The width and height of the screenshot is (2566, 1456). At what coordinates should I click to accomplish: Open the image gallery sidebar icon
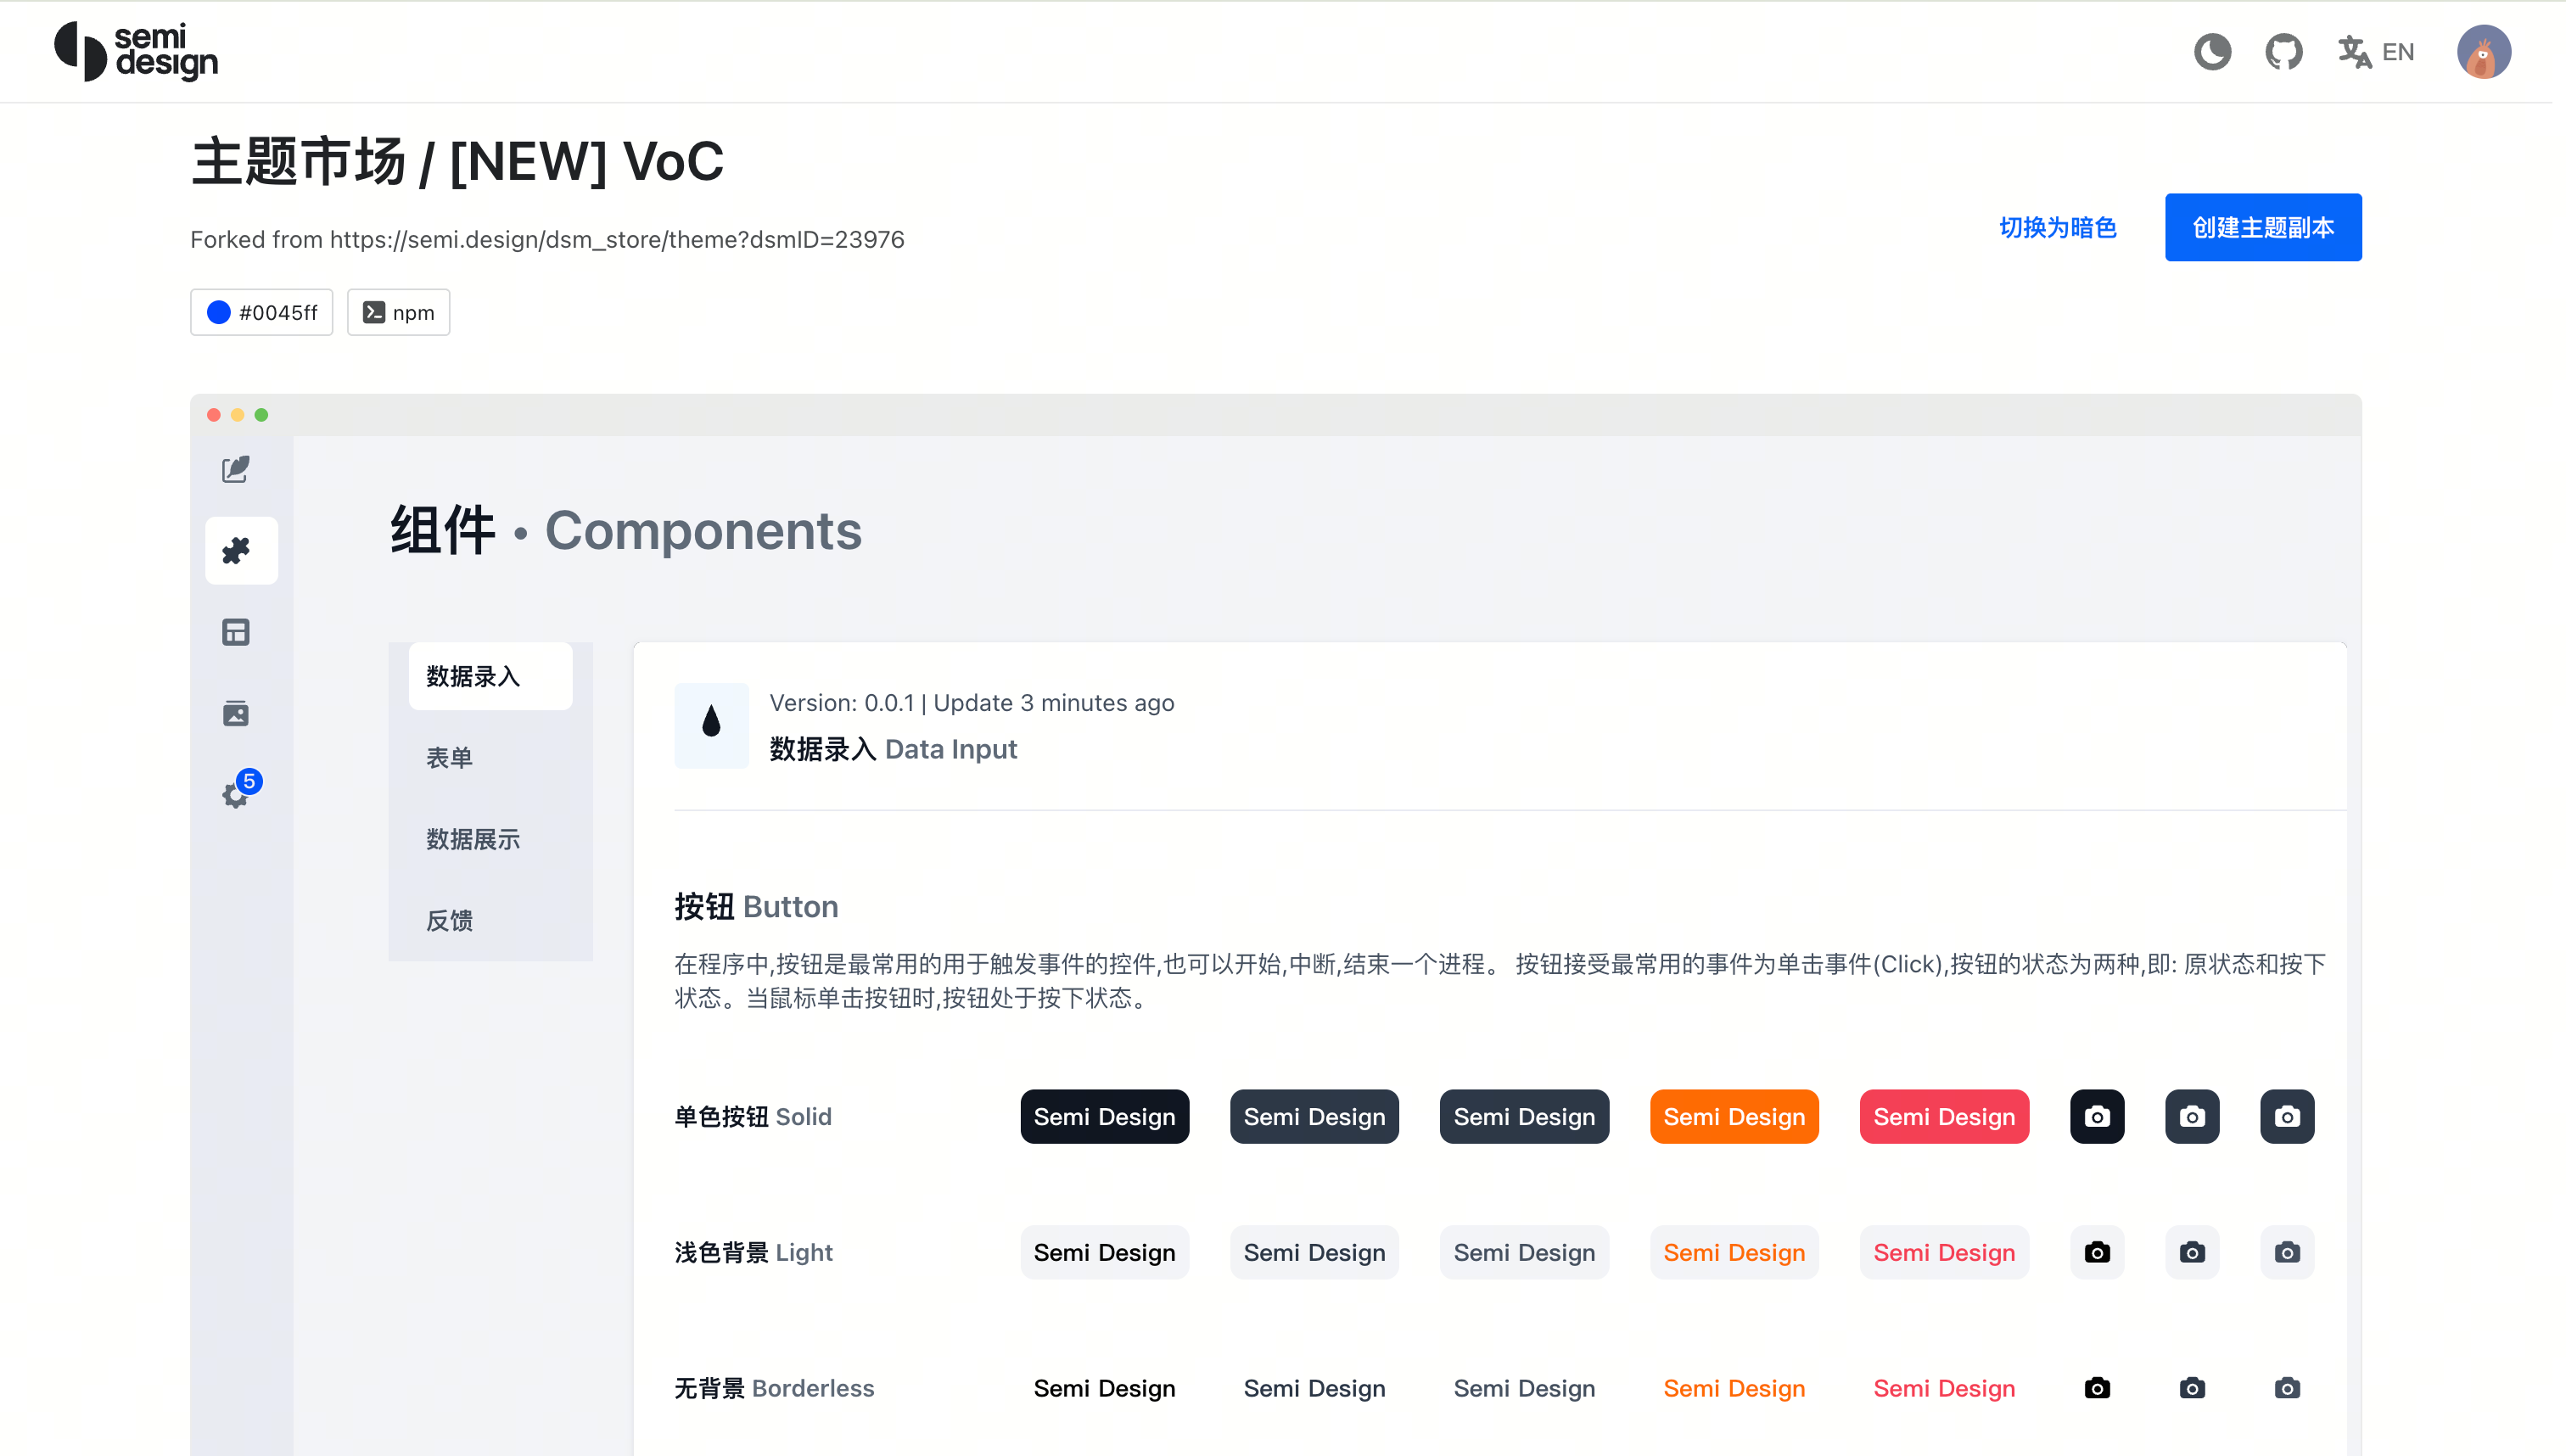click(236, 713)
